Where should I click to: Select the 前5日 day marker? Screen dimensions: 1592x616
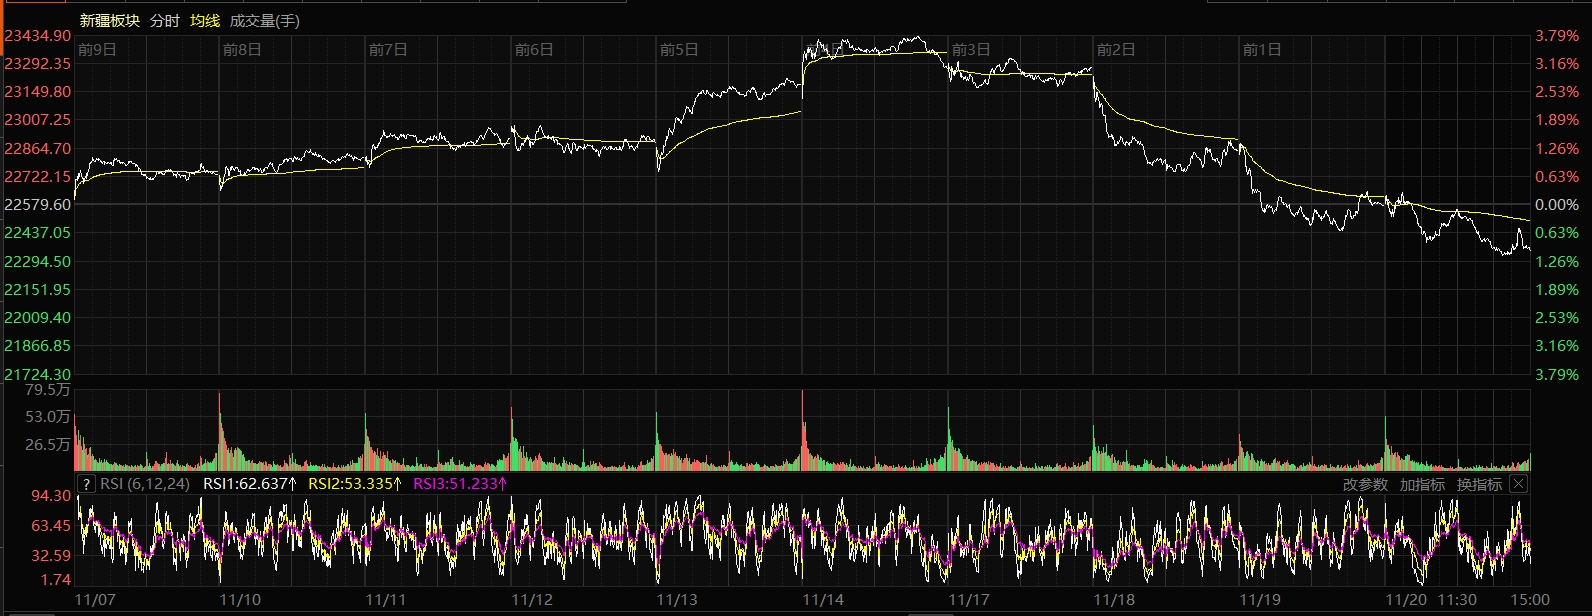pyautogui.click(x=679, y=50)
